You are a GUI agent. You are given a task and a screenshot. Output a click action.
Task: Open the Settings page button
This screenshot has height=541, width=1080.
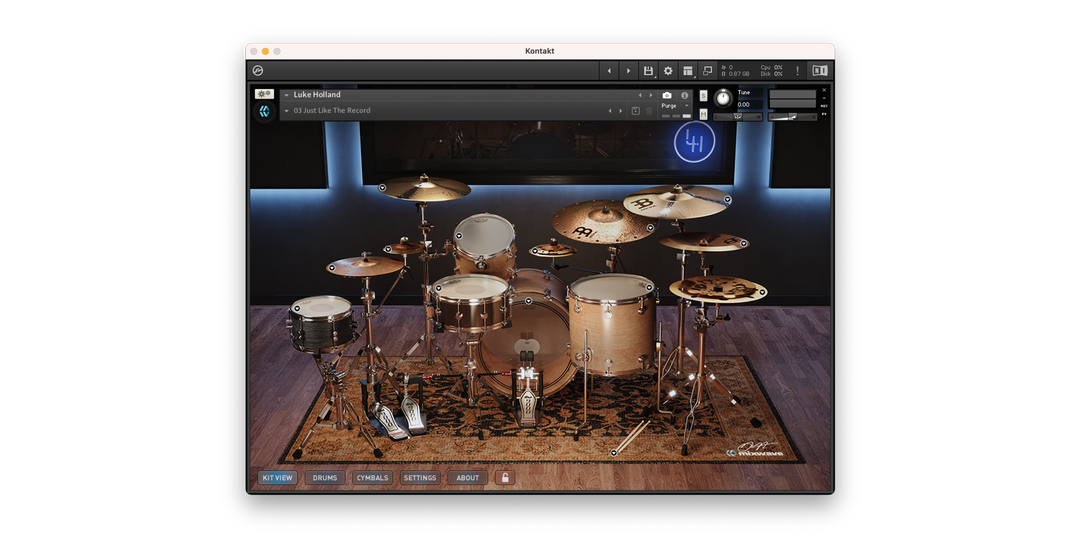pos(420,478)
